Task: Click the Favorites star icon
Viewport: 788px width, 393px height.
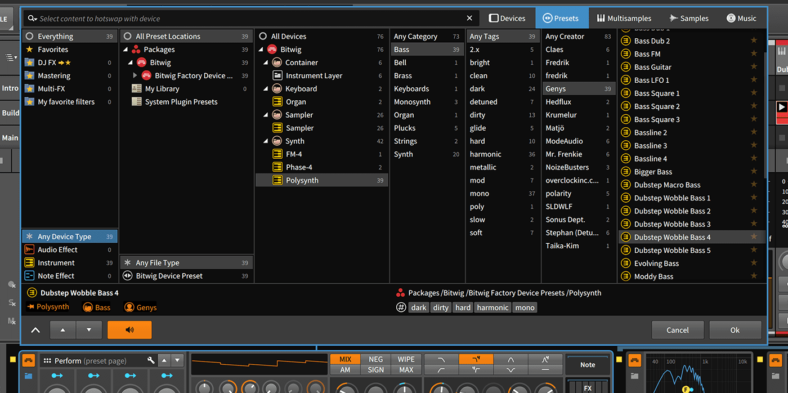Action: pyautogui.click(x=29, y=49)
